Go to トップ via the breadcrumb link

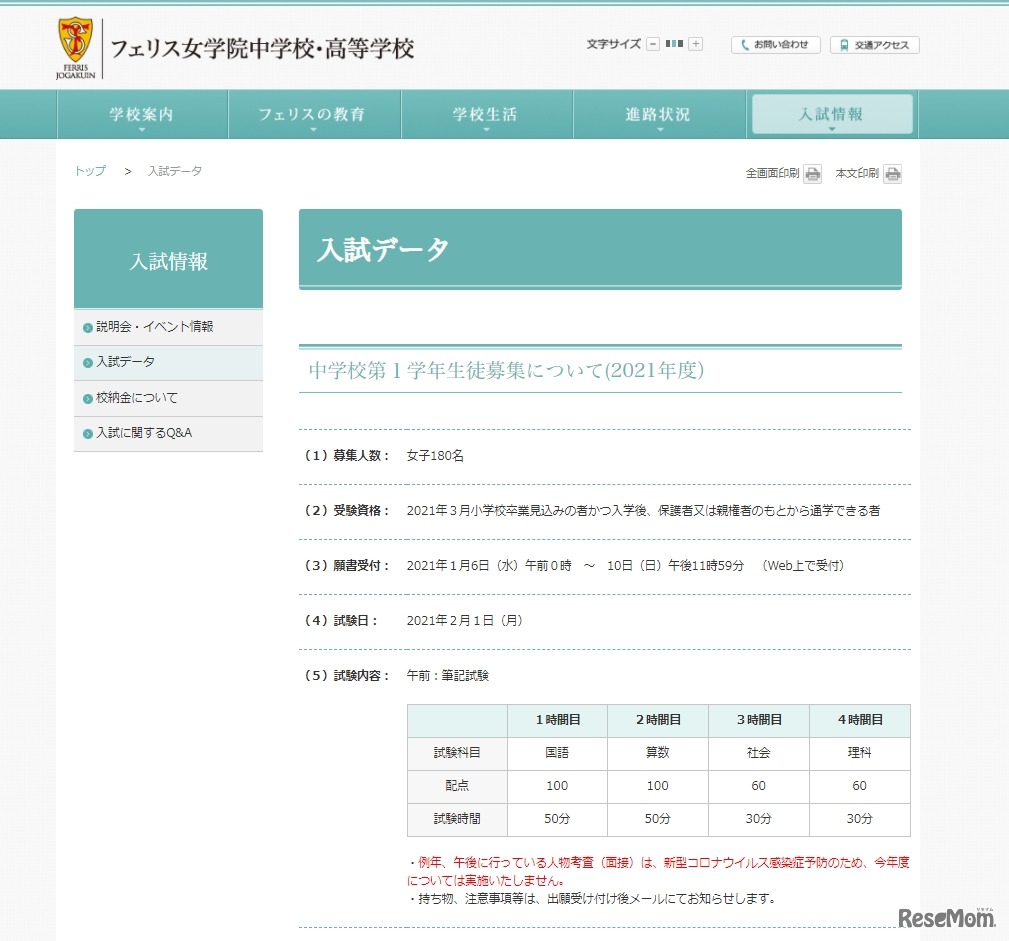click(90, 171)
